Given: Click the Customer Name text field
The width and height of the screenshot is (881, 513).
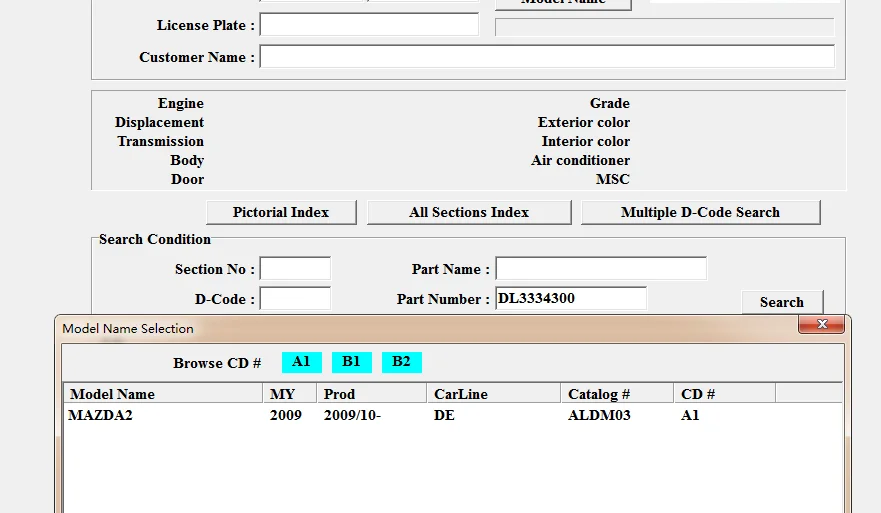Looking at the screenshot, I should 547,57.
